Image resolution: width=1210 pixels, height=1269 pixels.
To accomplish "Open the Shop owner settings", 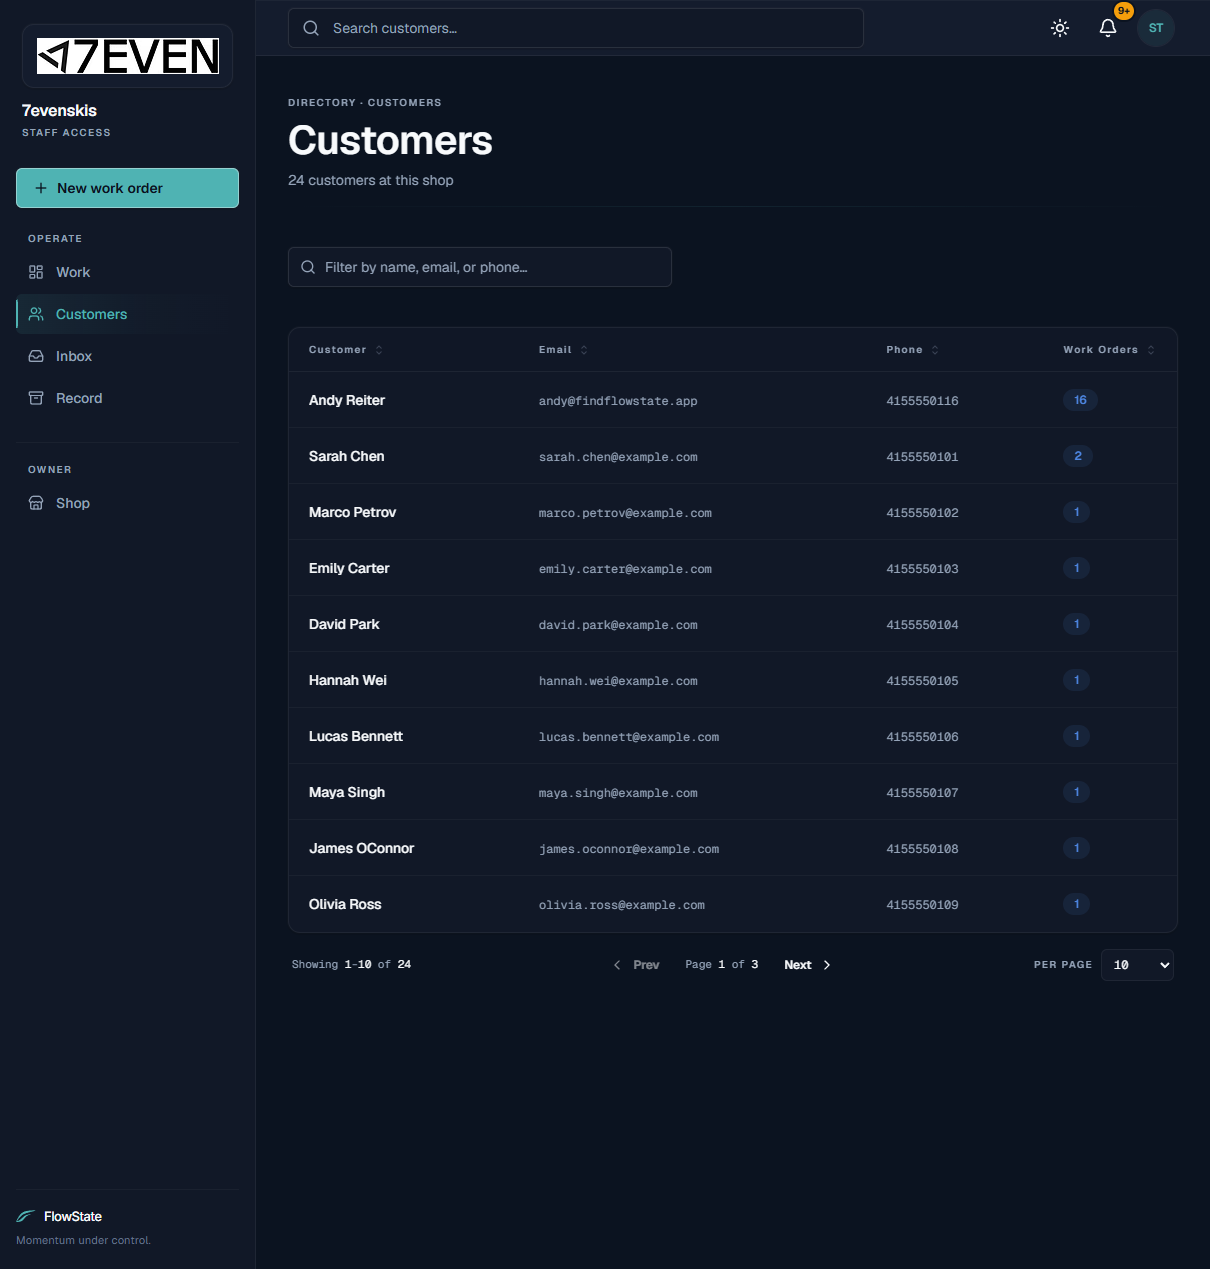I will pos(128,503).
